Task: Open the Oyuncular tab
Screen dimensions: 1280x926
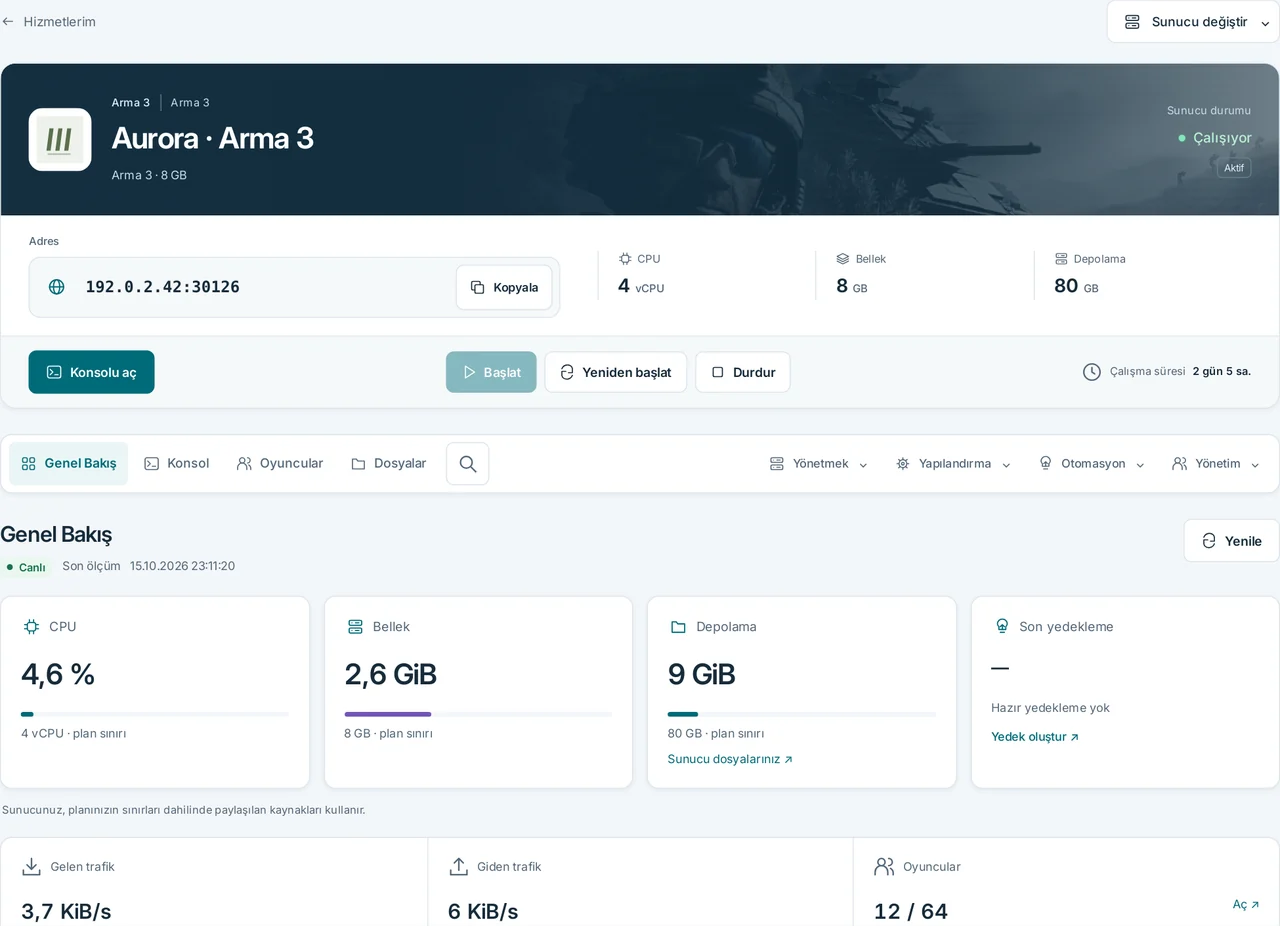Action: click(280, 464)
